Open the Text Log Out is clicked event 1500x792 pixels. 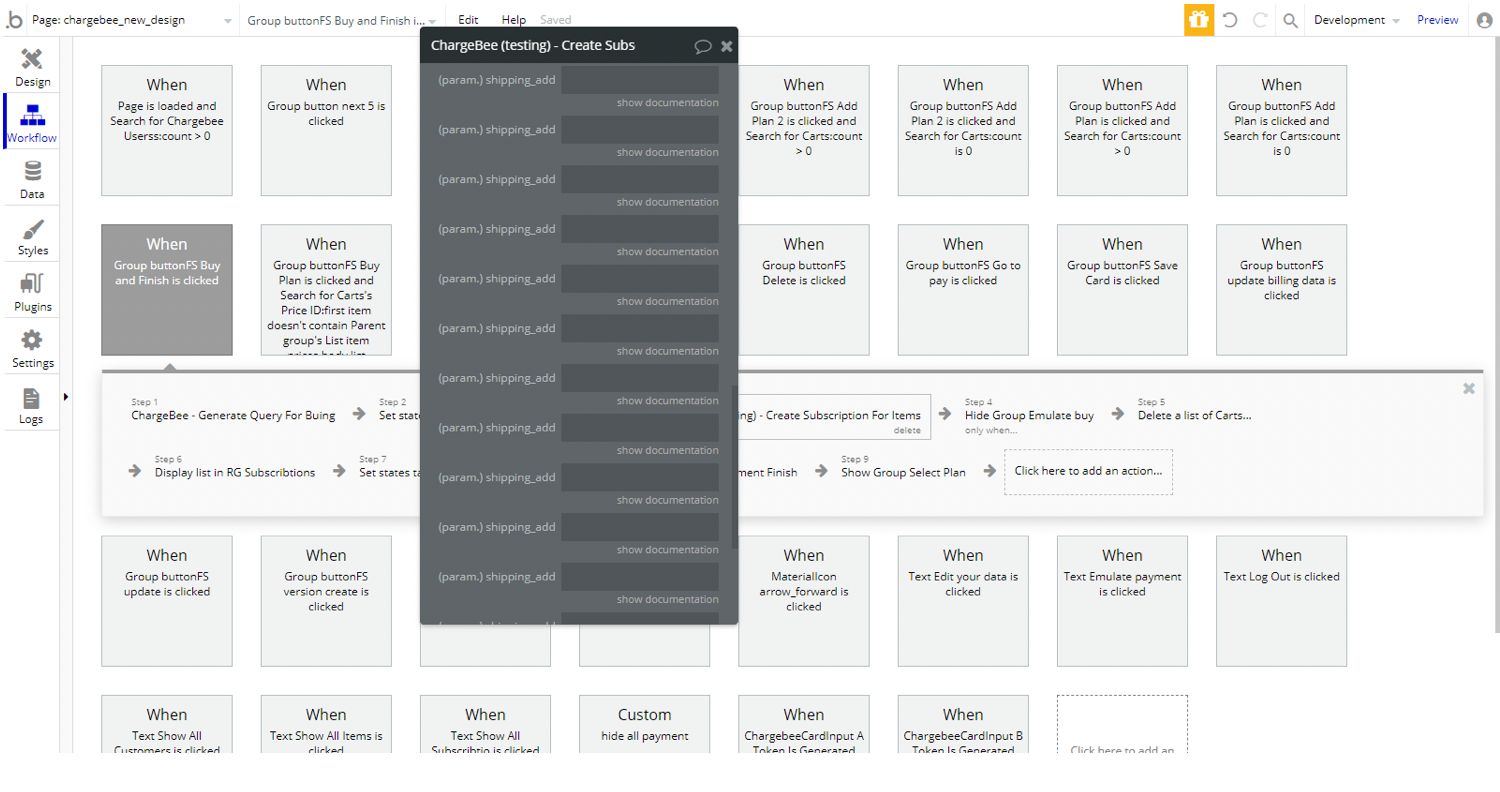pyautogui.click(x=1281, y=601)
